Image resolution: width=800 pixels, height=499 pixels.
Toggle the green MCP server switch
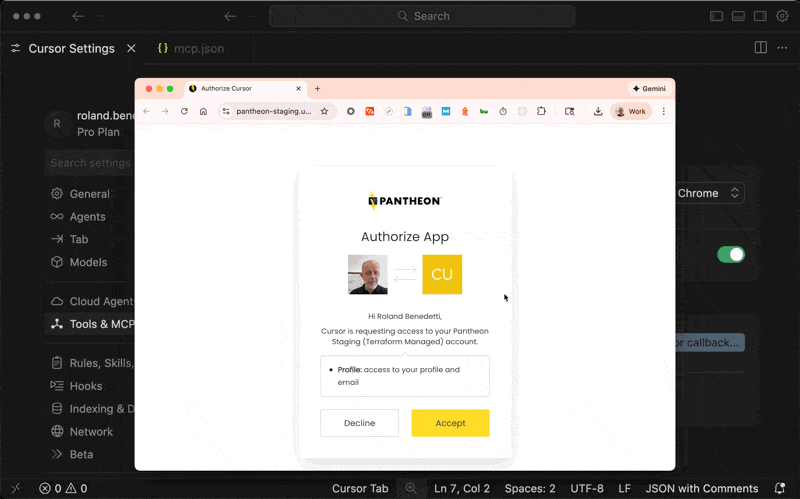point(731,255)
